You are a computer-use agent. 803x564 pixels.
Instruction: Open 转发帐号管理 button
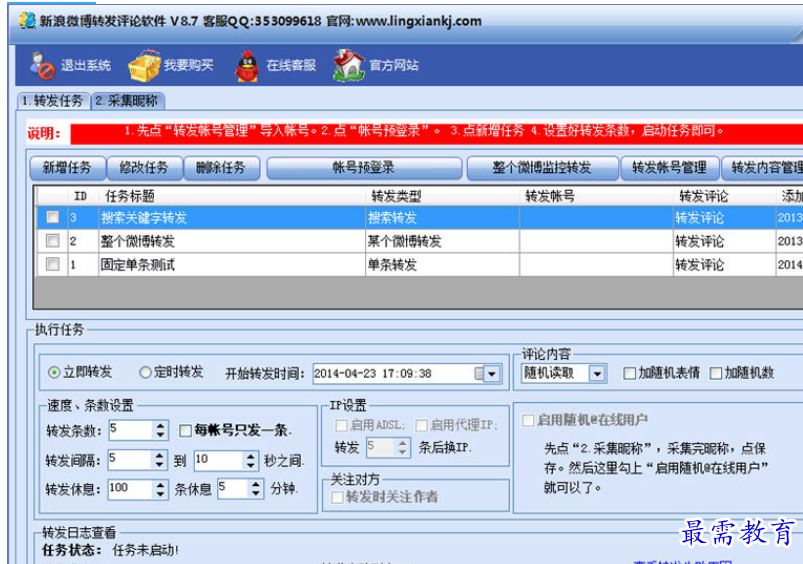point(669,168)
